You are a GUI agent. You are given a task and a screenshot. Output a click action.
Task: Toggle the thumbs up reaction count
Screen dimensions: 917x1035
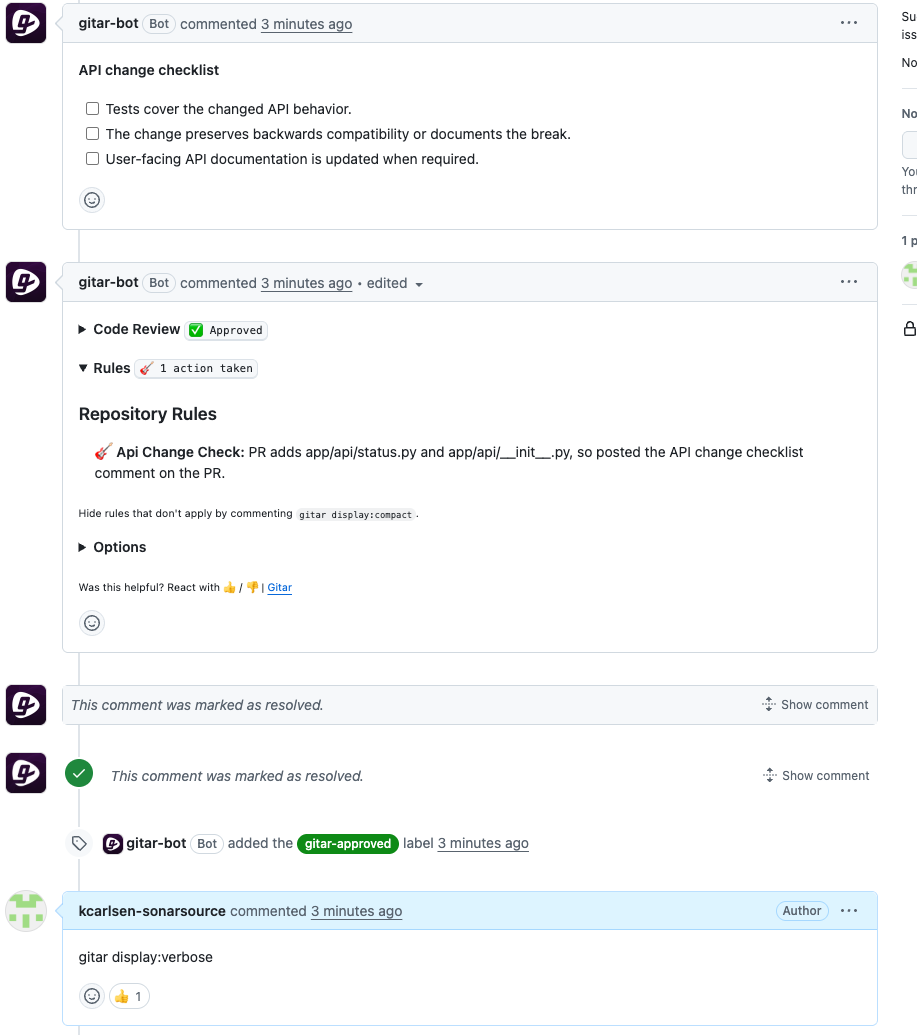coord(129,996)
